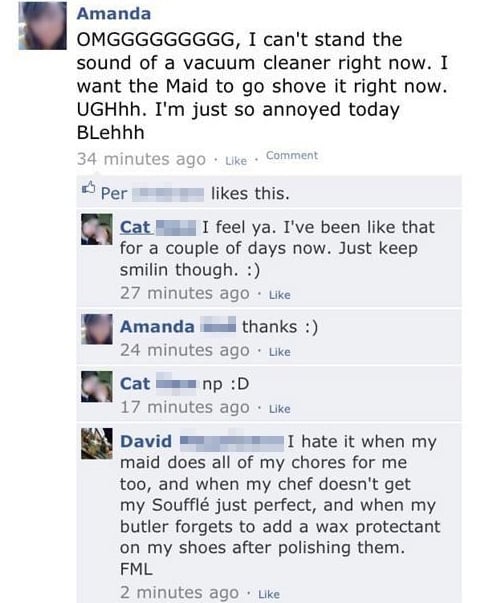Like Amanda's post from 34 minutes ago
This screenshot has width=496, height=603.
(236, 161)
